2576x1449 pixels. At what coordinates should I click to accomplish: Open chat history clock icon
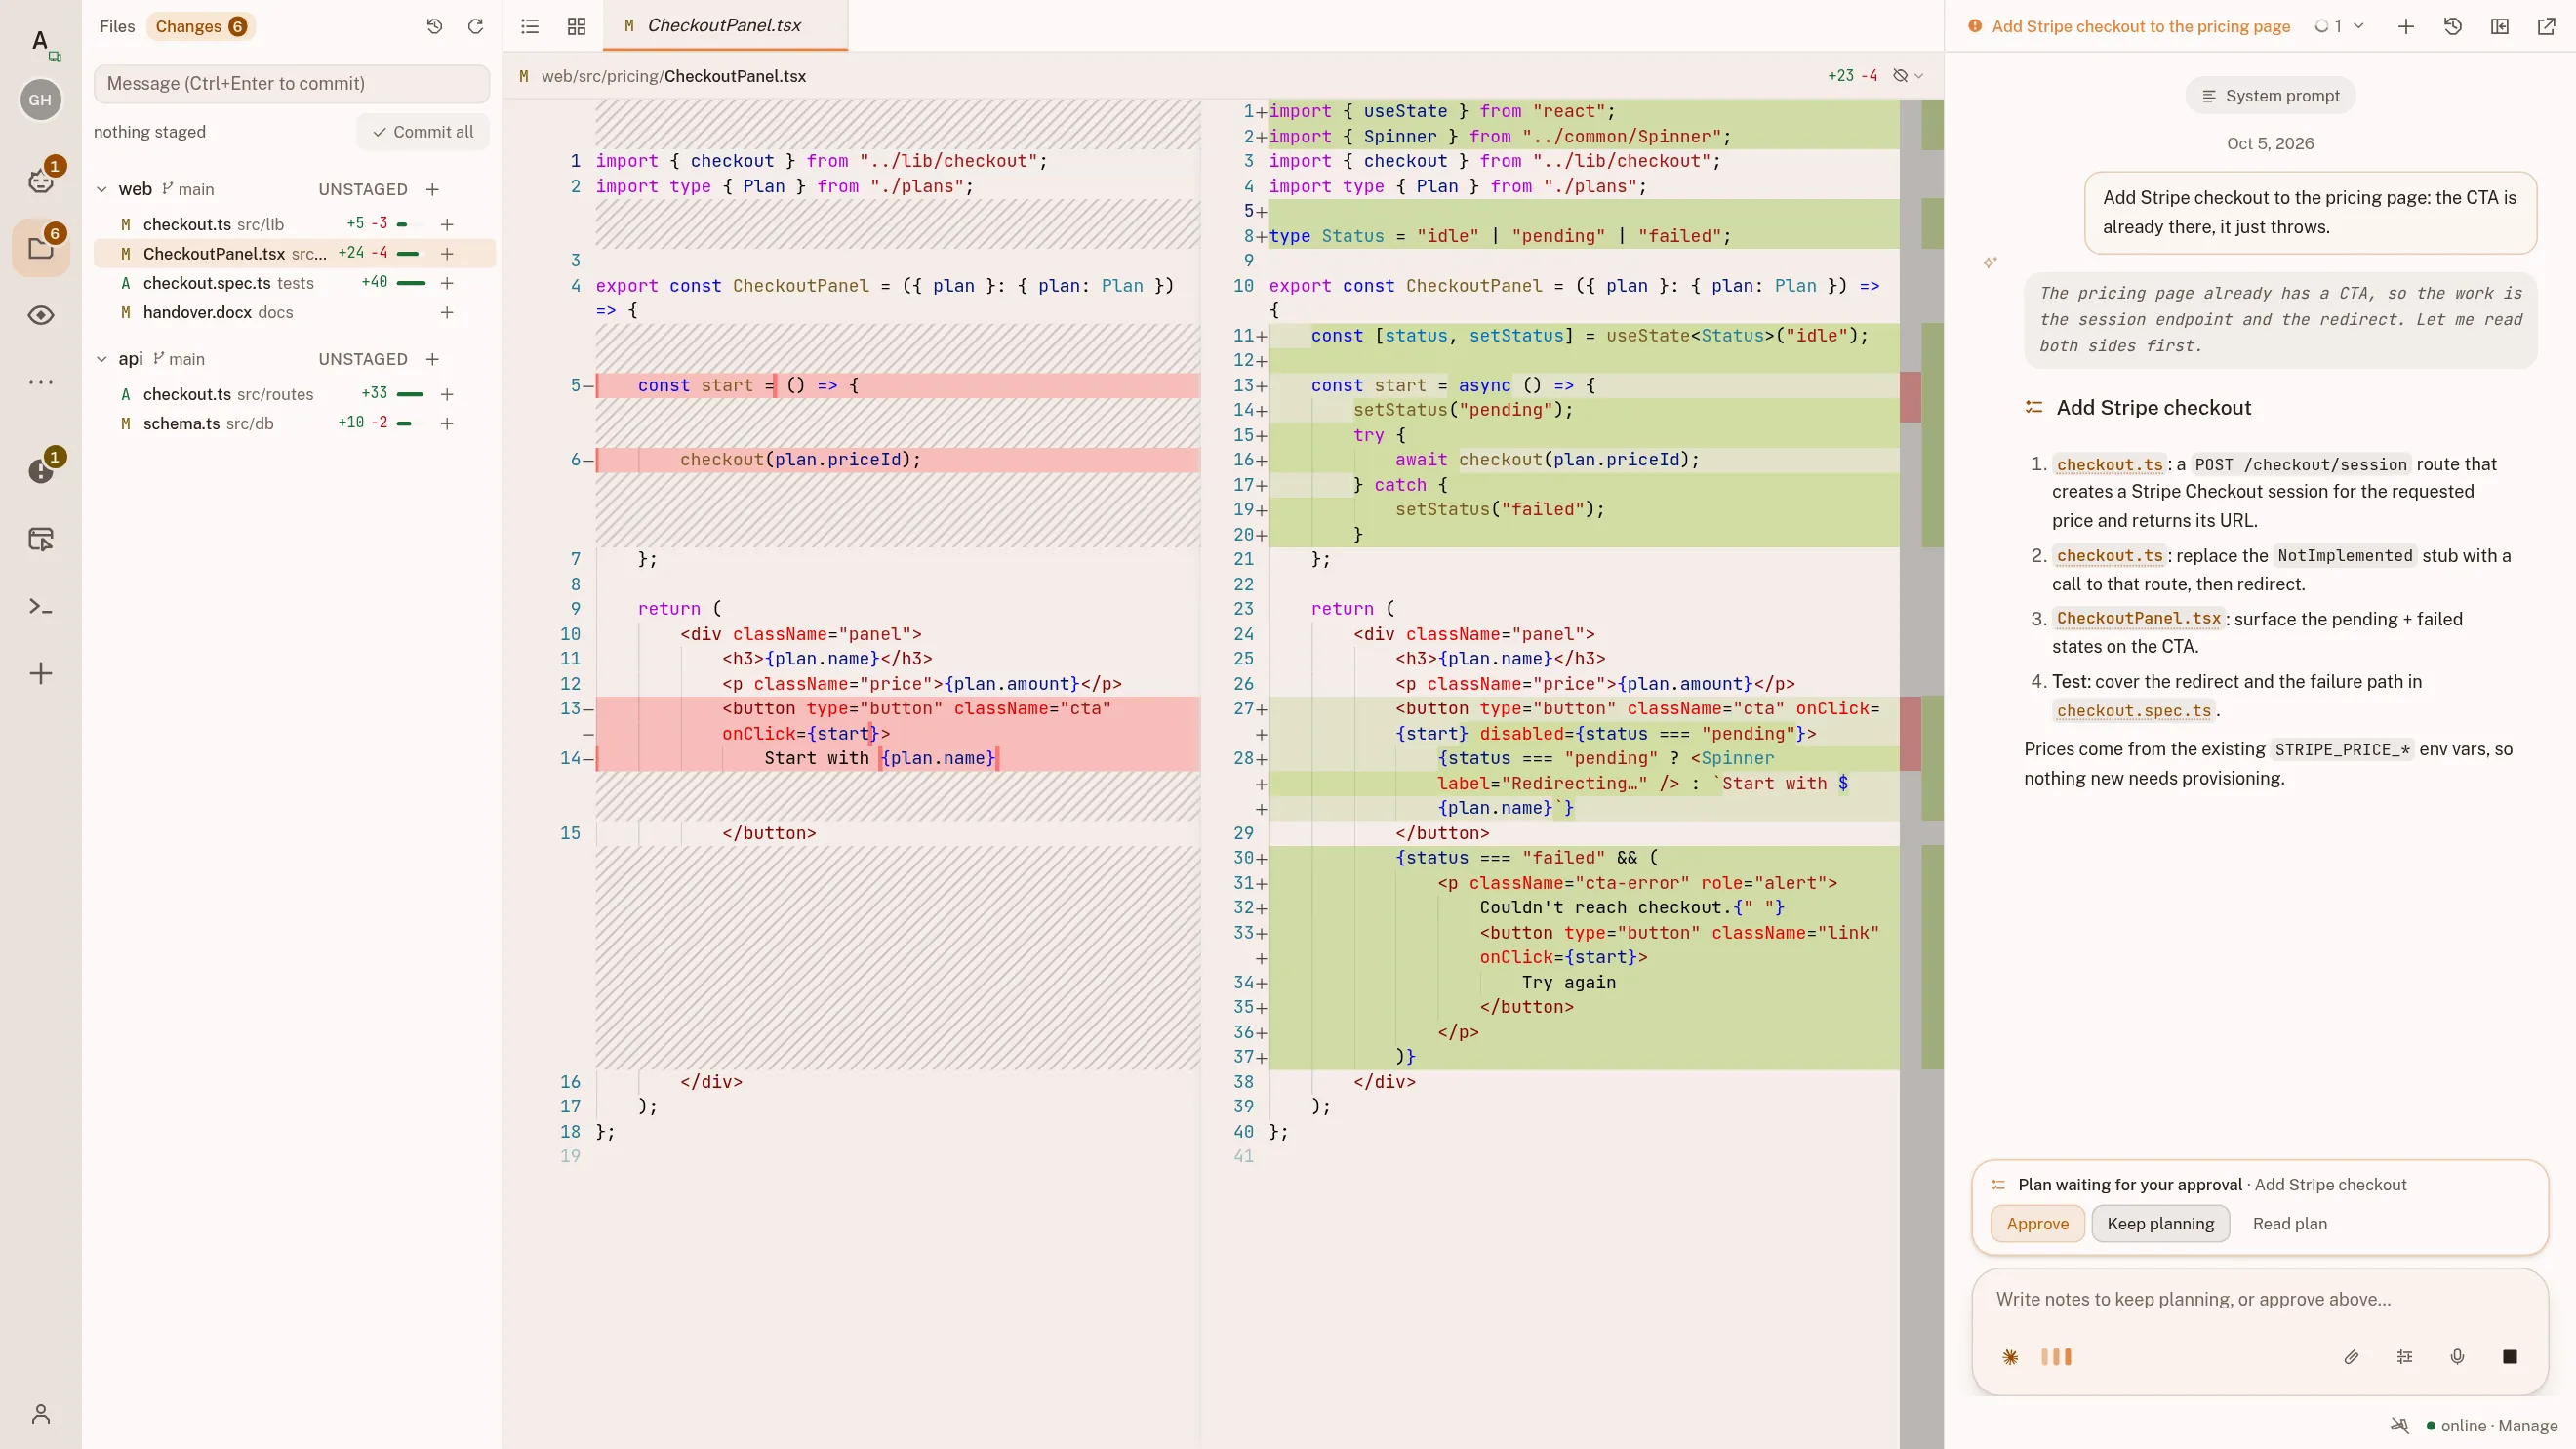(2453, 26)
